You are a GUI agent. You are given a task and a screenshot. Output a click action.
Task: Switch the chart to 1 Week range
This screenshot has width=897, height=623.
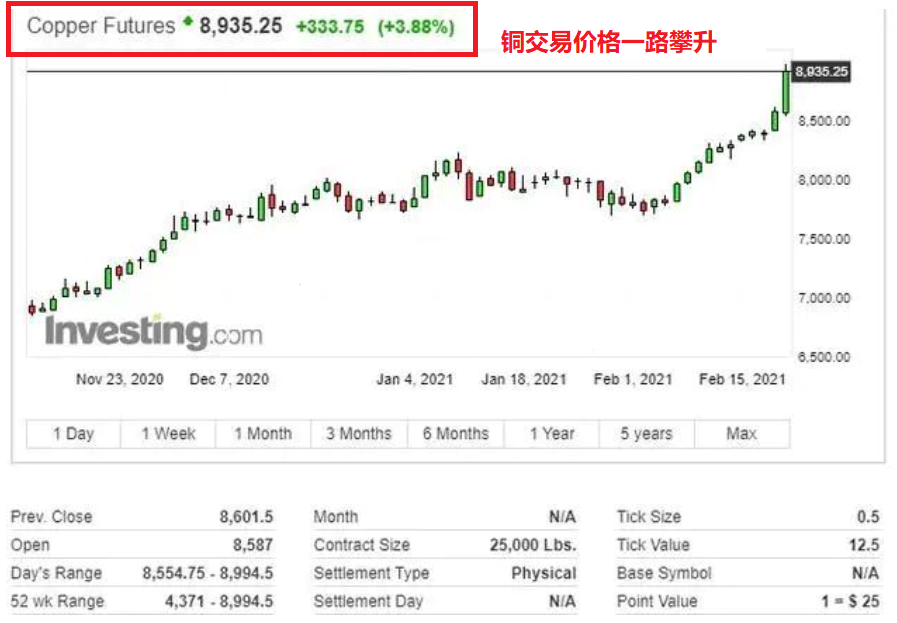(168, 434)
